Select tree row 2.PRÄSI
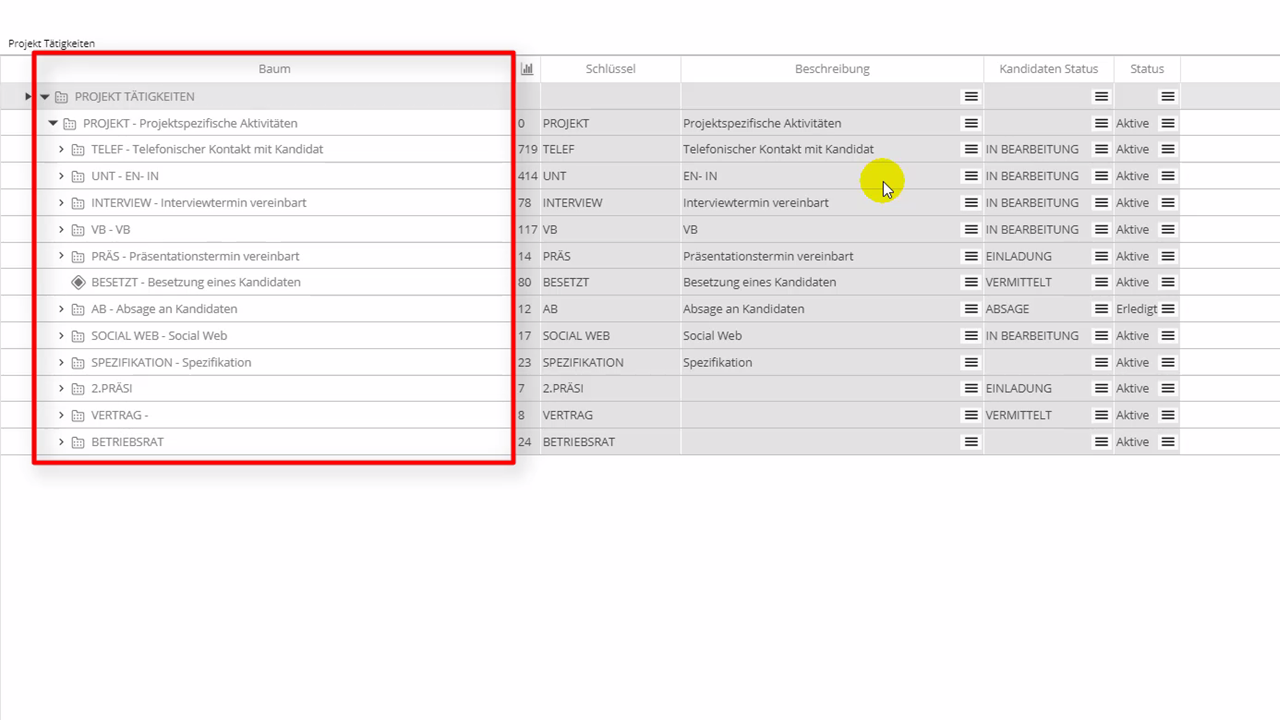This screenshot has width=1280, height=720. click(x=112, y=388)
